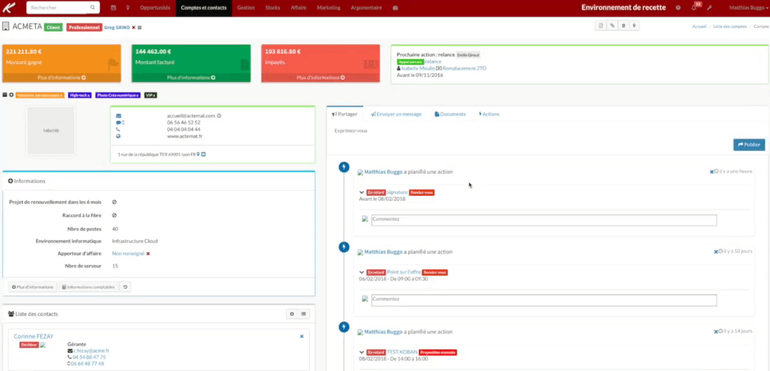
Task: Switch to the Partager tab
Action: pos(345,114)
